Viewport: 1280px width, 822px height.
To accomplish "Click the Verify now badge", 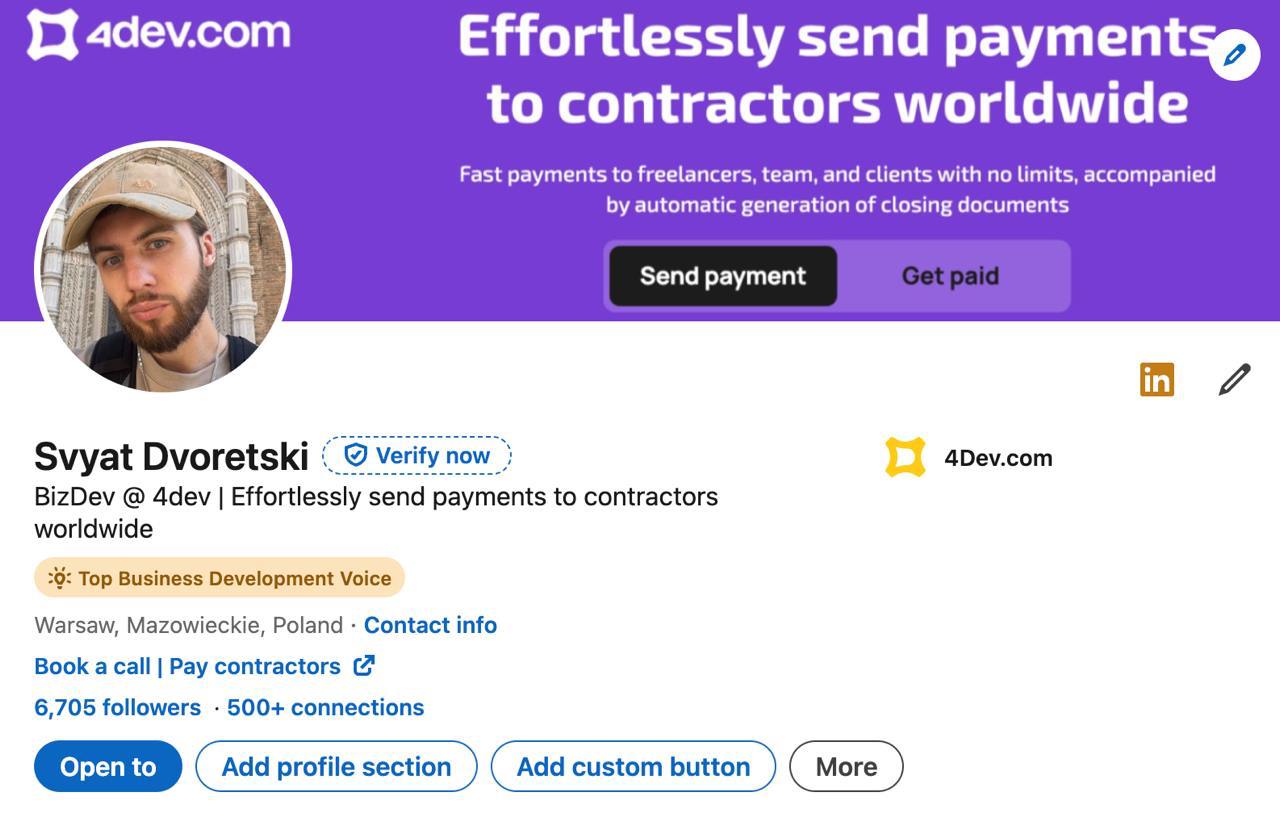I will click(416, 455).
